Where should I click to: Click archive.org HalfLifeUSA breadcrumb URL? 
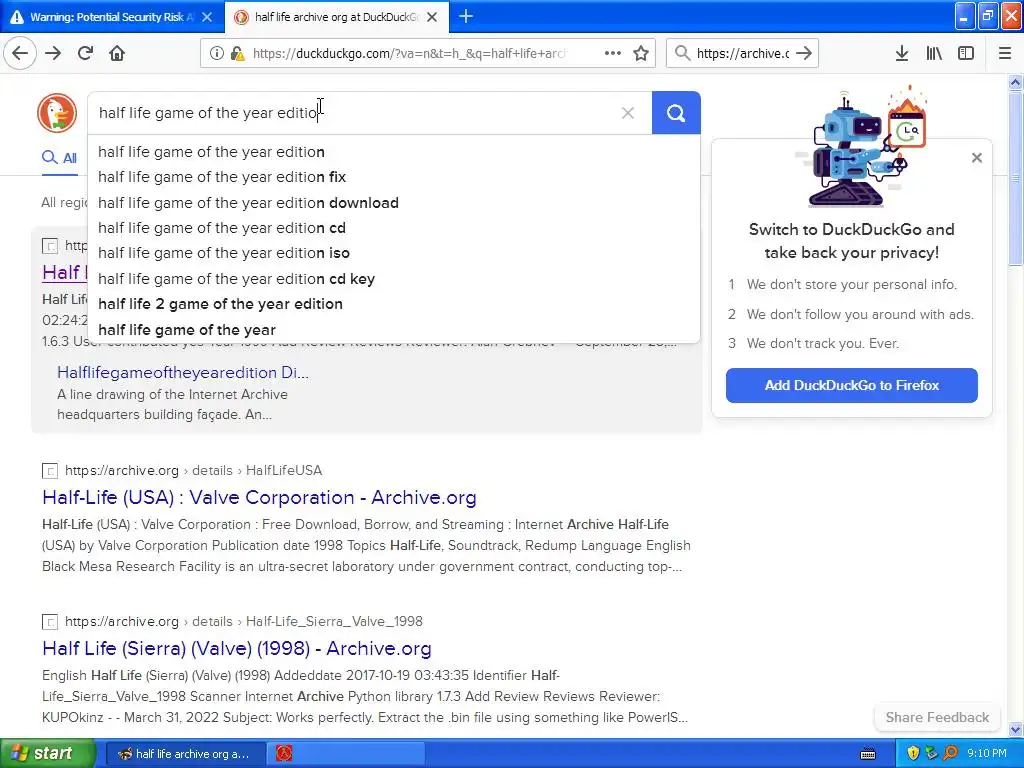(x=193, y=470)
